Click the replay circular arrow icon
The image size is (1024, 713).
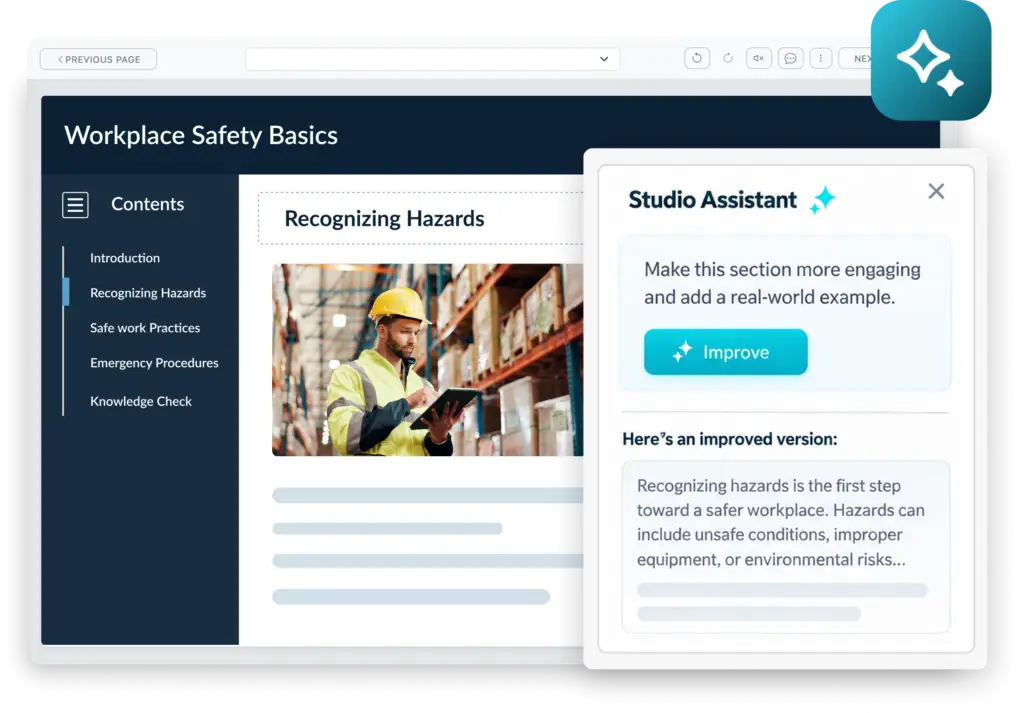697,59
